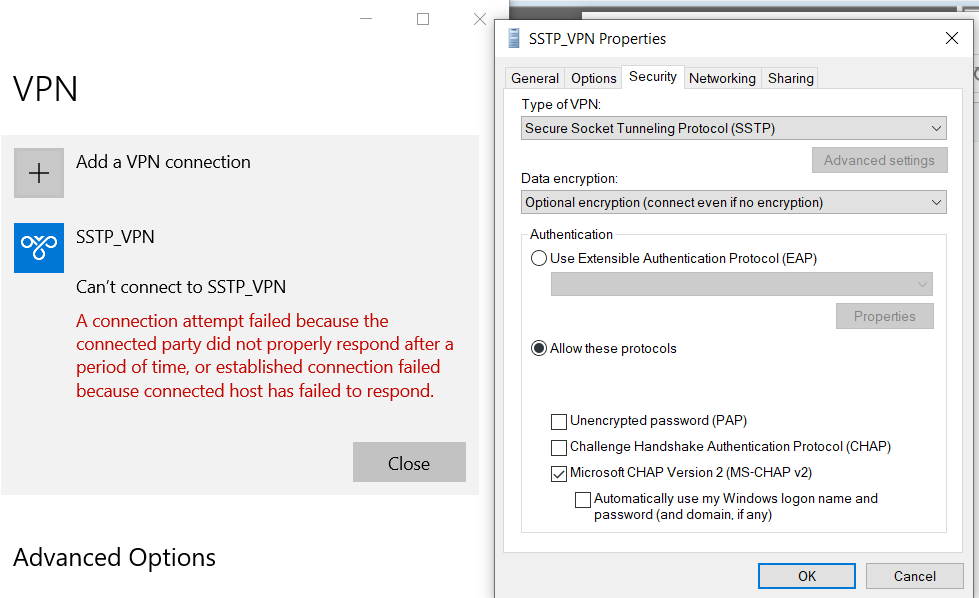Click the OK button
Image resolution: width=979 pixels, height=598 pixels.
[x=807, y=576]
